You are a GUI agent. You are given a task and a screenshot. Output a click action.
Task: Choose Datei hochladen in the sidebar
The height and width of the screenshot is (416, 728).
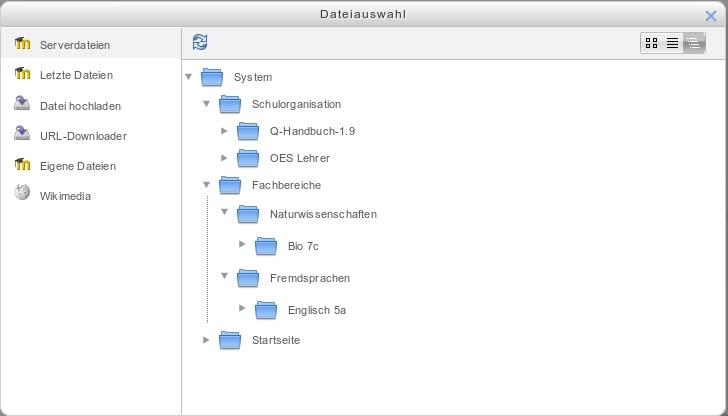coord(80,106)
